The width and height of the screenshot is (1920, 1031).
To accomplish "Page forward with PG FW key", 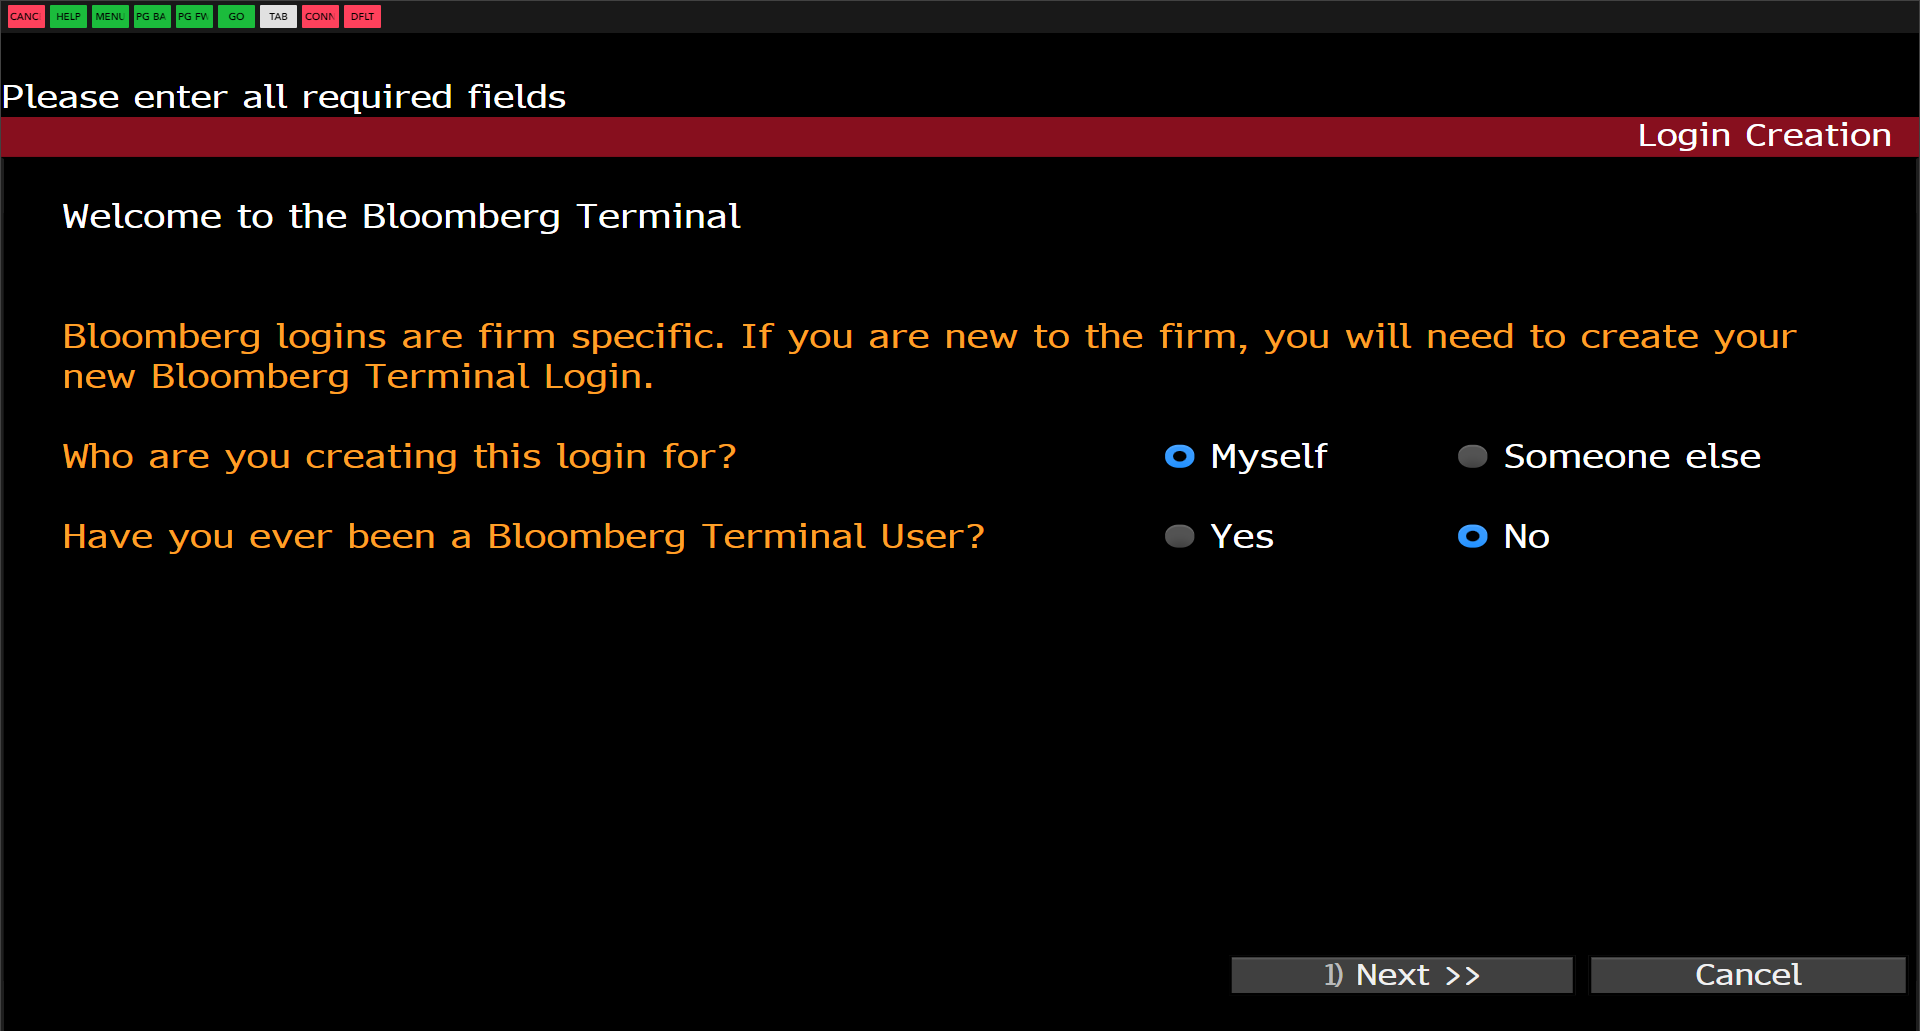I will click(x=194, y=16).
